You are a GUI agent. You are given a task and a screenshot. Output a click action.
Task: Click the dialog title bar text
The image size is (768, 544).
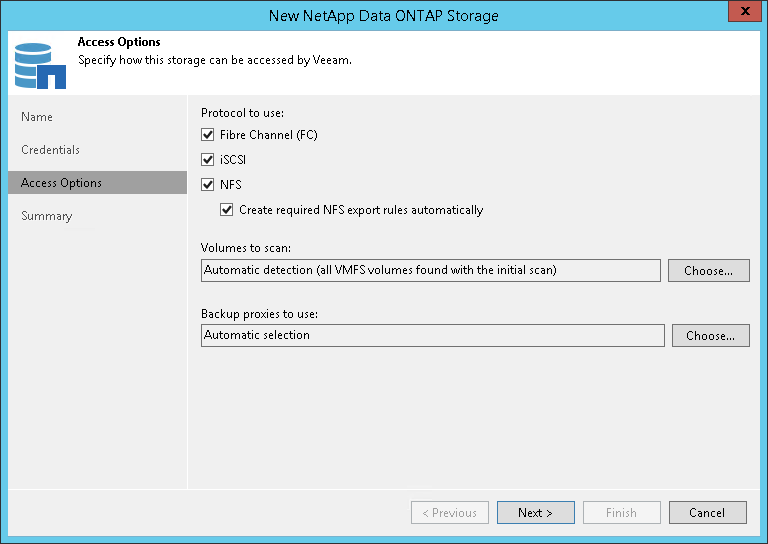pos(384,15)
